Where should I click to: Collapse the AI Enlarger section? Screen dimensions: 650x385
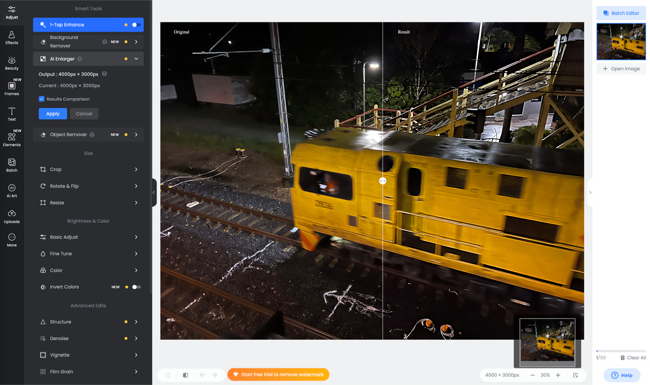pyautogui.click(x=136, y=59)
